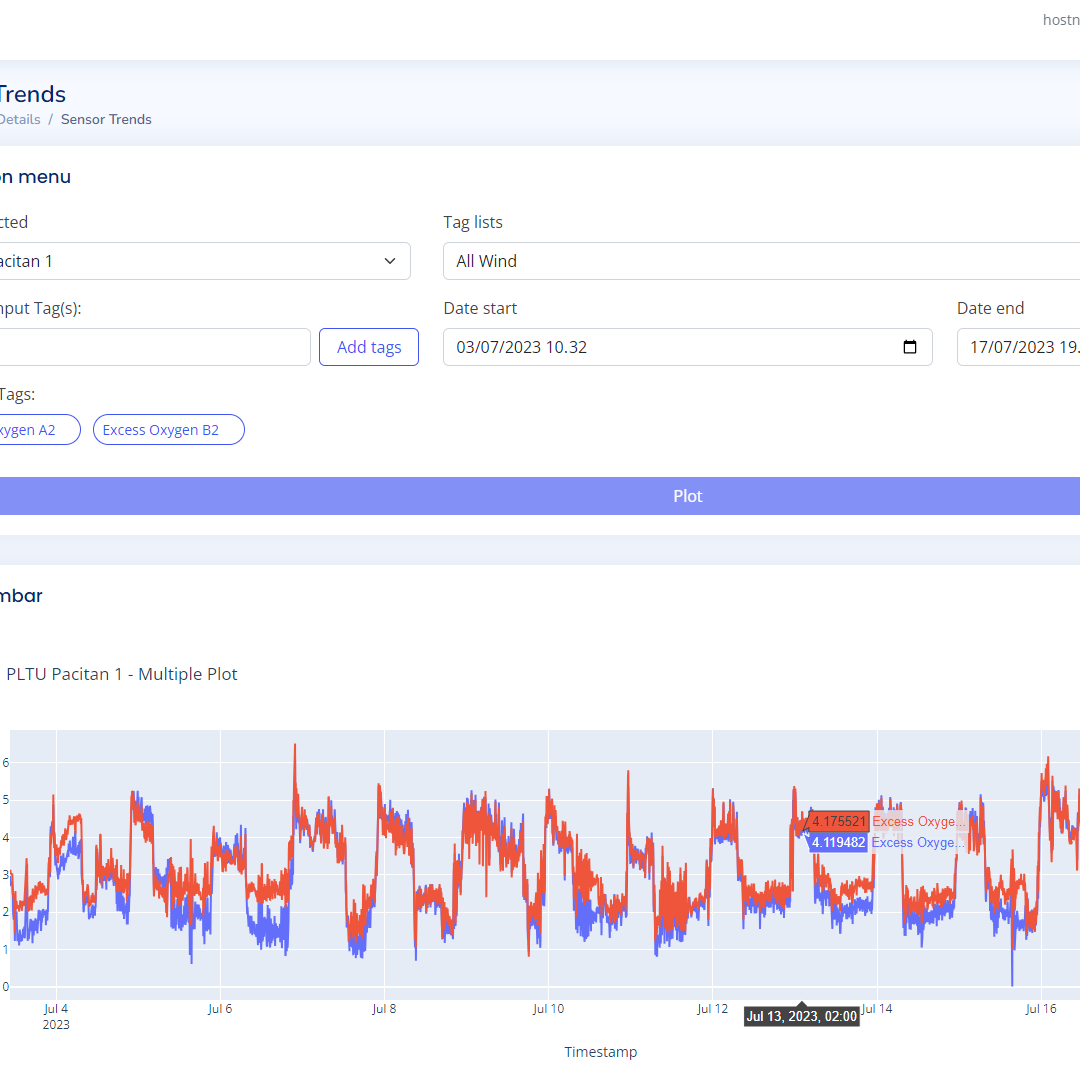Viewport: 1080px width, 1080px height.
Task: Go to the Details breadcrumb link
Action: click(x=19, y=119)
